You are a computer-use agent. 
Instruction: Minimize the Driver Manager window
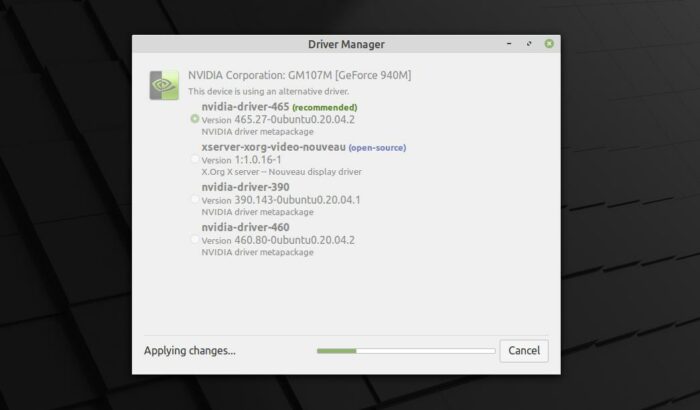tap(509, 44)
